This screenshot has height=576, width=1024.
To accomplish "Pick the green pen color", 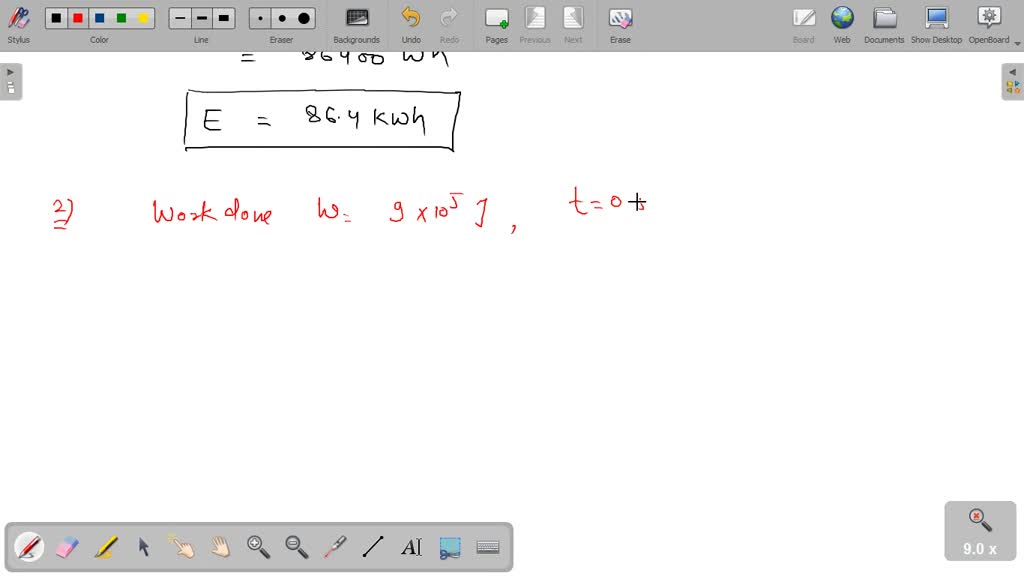I will pos(121,18).
